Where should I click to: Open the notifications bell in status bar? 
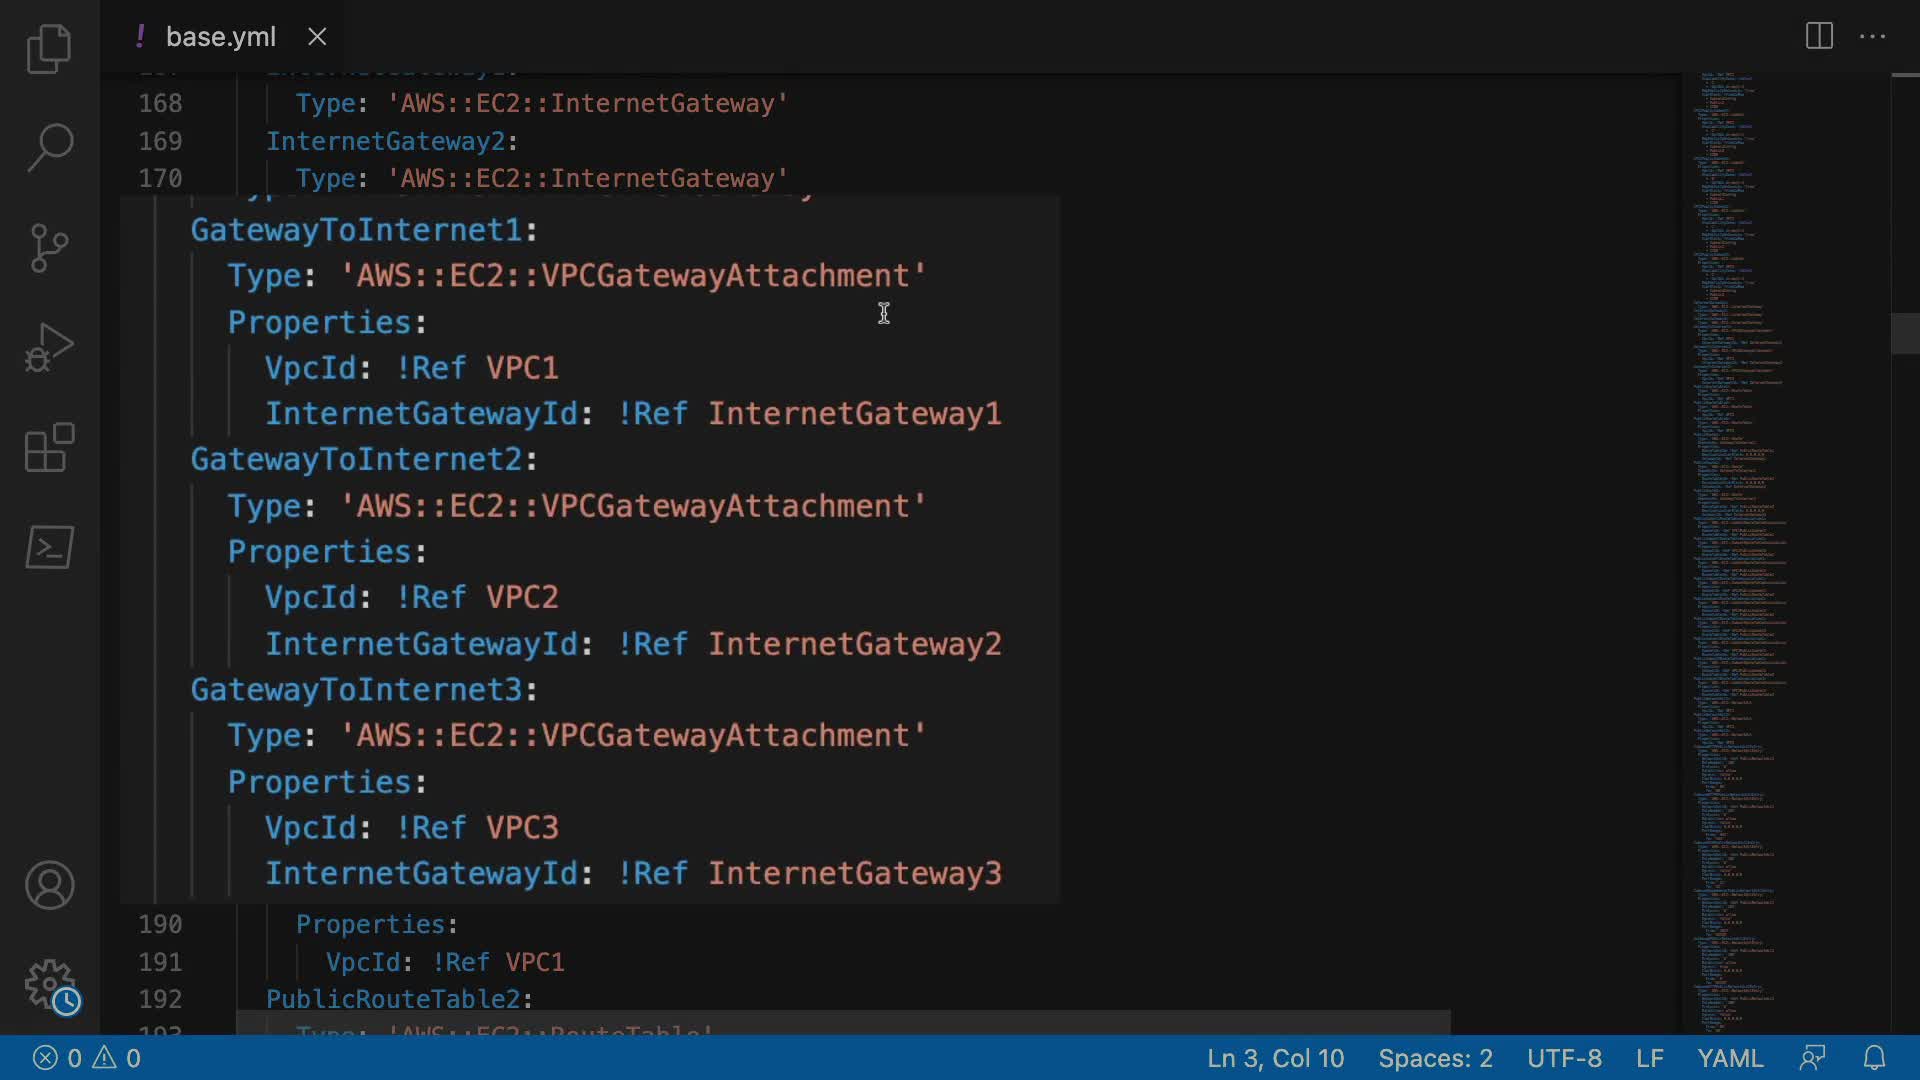pyautogui.click(x=1874, y=1058)
